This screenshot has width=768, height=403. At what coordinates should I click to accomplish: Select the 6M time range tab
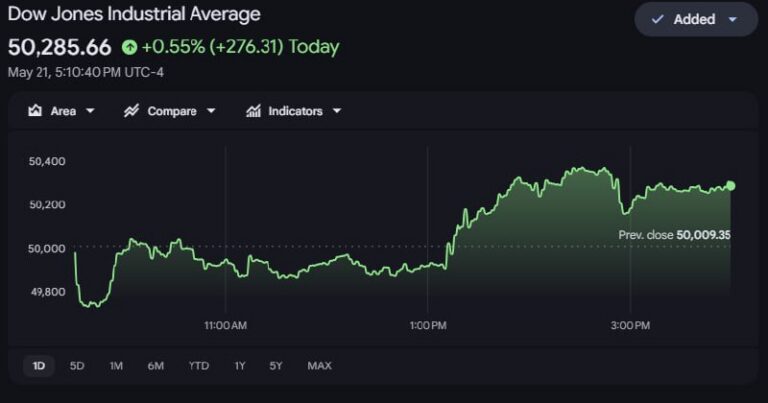(156, 366)
